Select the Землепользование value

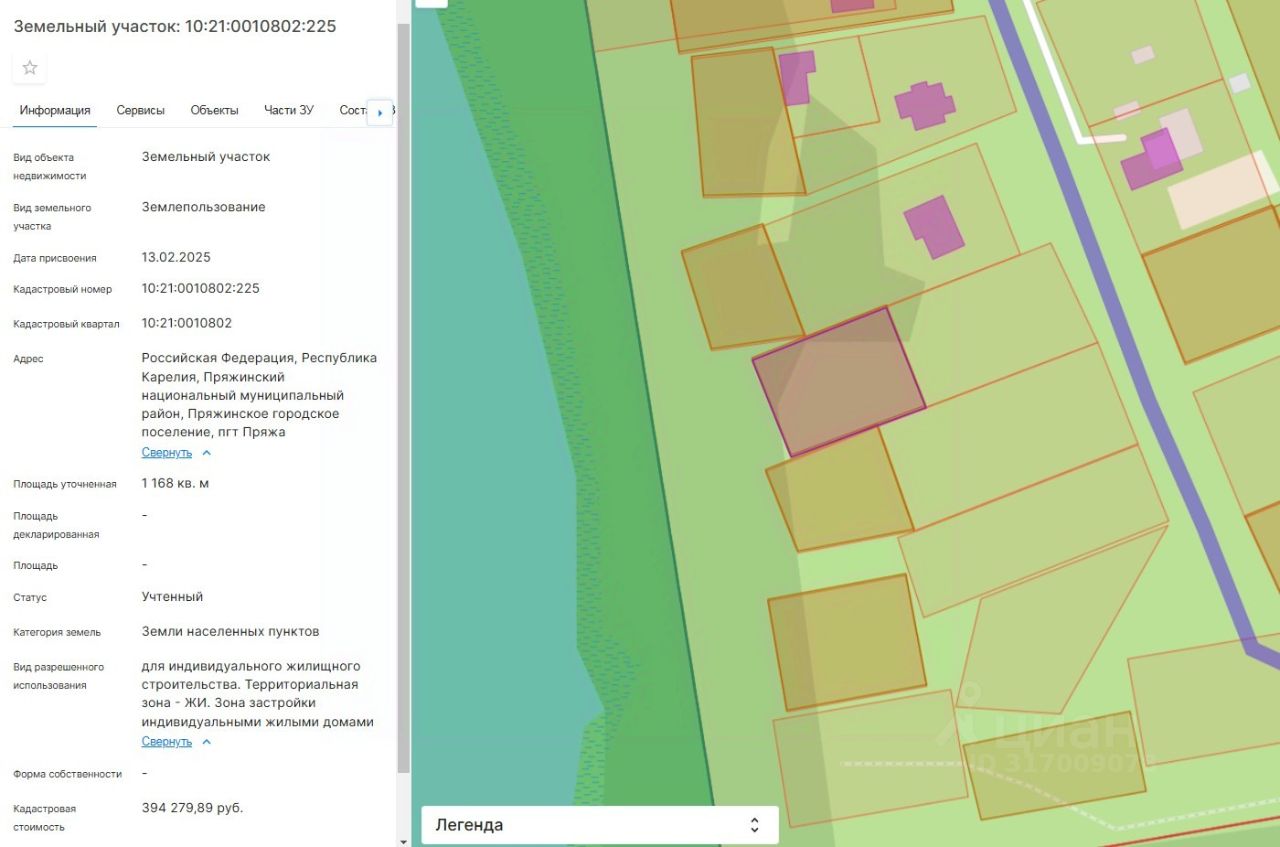point(204,207)
